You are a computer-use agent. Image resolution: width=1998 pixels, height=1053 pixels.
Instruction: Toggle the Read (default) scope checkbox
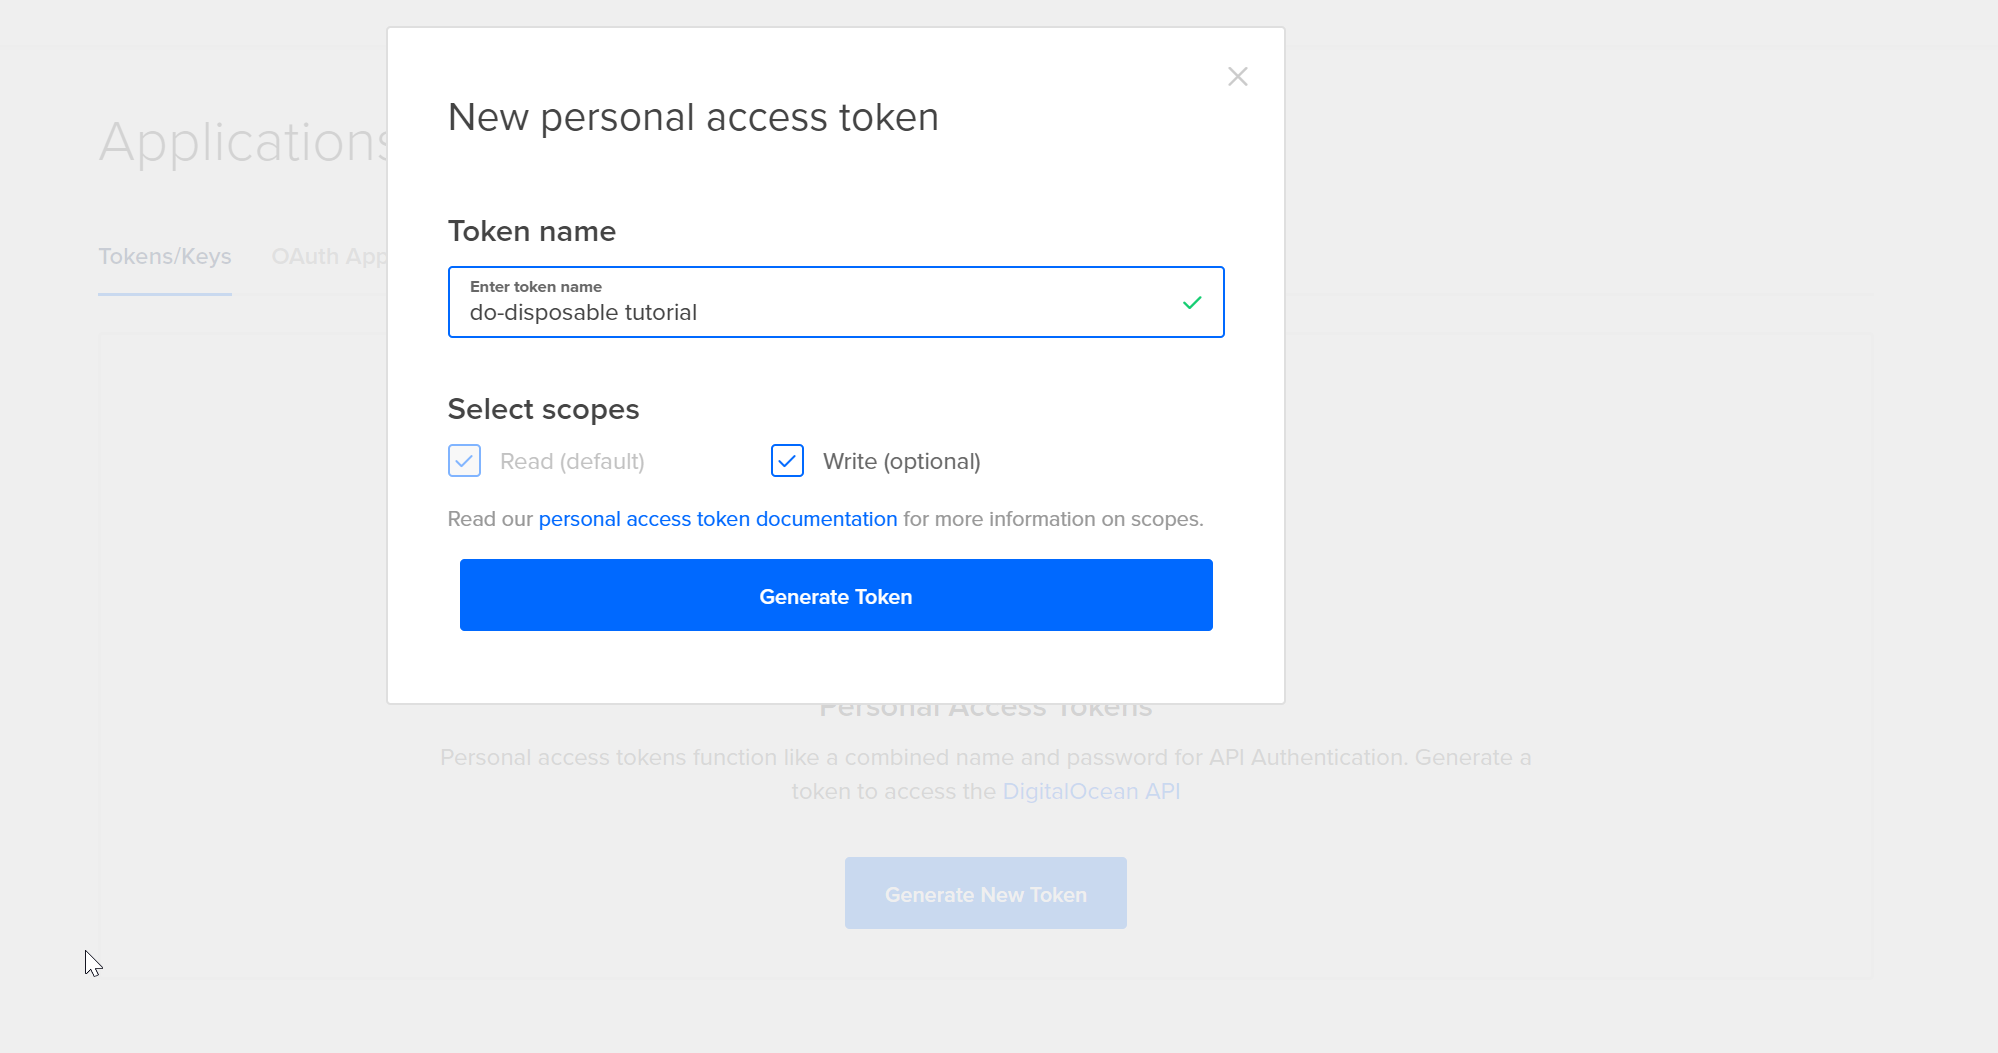pyautogui.click(x=464, y=461)
